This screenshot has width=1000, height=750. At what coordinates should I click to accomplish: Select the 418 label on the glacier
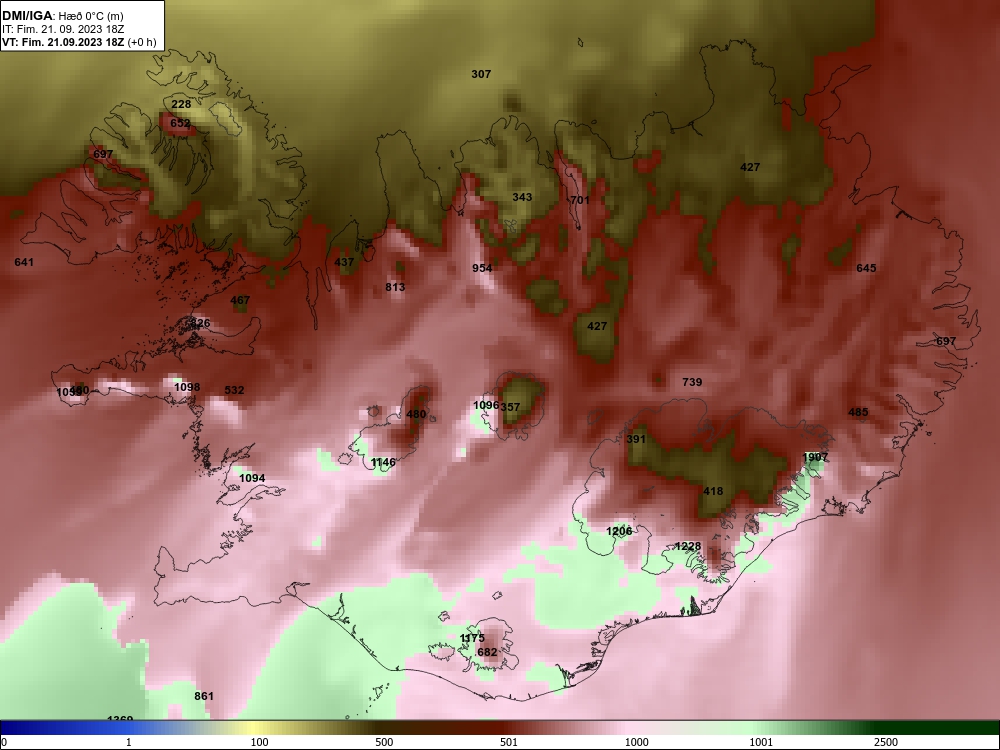click(713, 491)
